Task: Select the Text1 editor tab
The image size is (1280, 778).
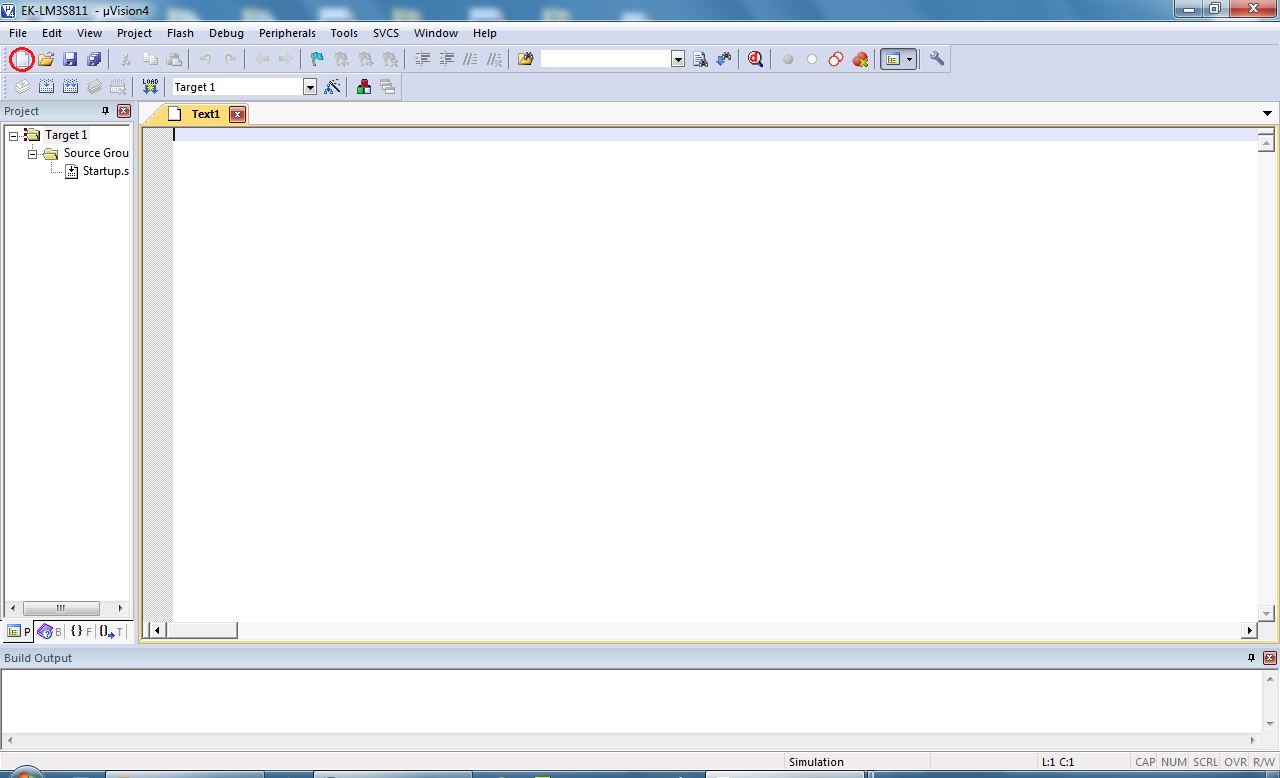Action: [x=205, y=114]
